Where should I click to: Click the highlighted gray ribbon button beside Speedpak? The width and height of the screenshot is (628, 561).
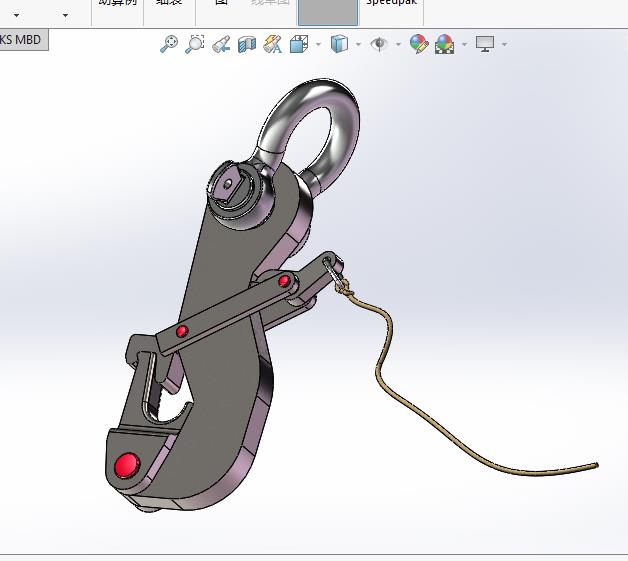pyautogui.click(x=328, y=12)
